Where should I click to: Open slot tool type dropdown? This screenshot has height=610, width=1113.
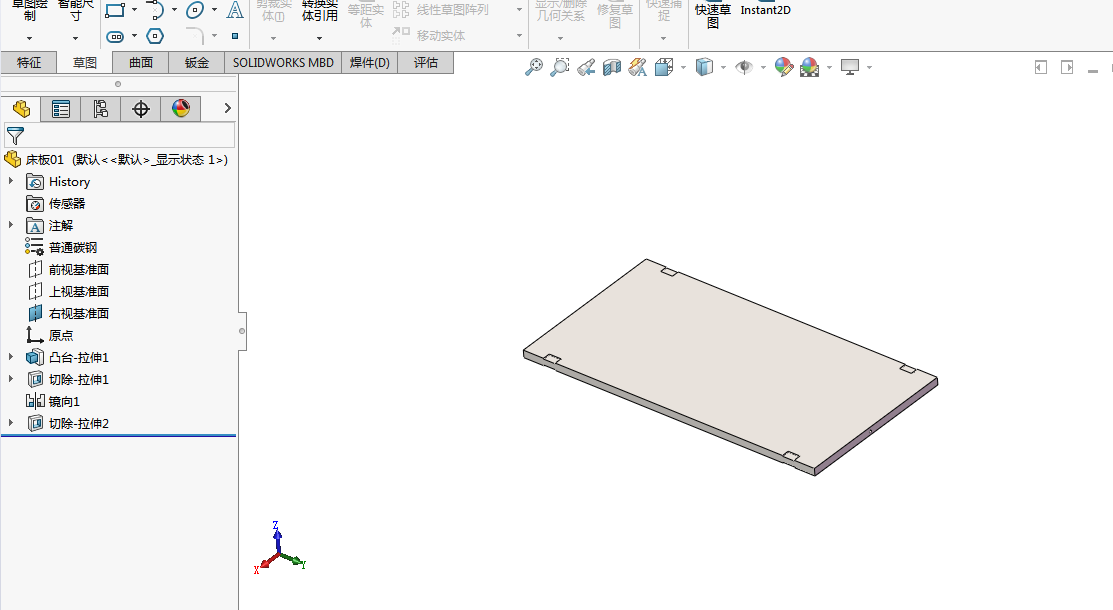pos(134,36)
